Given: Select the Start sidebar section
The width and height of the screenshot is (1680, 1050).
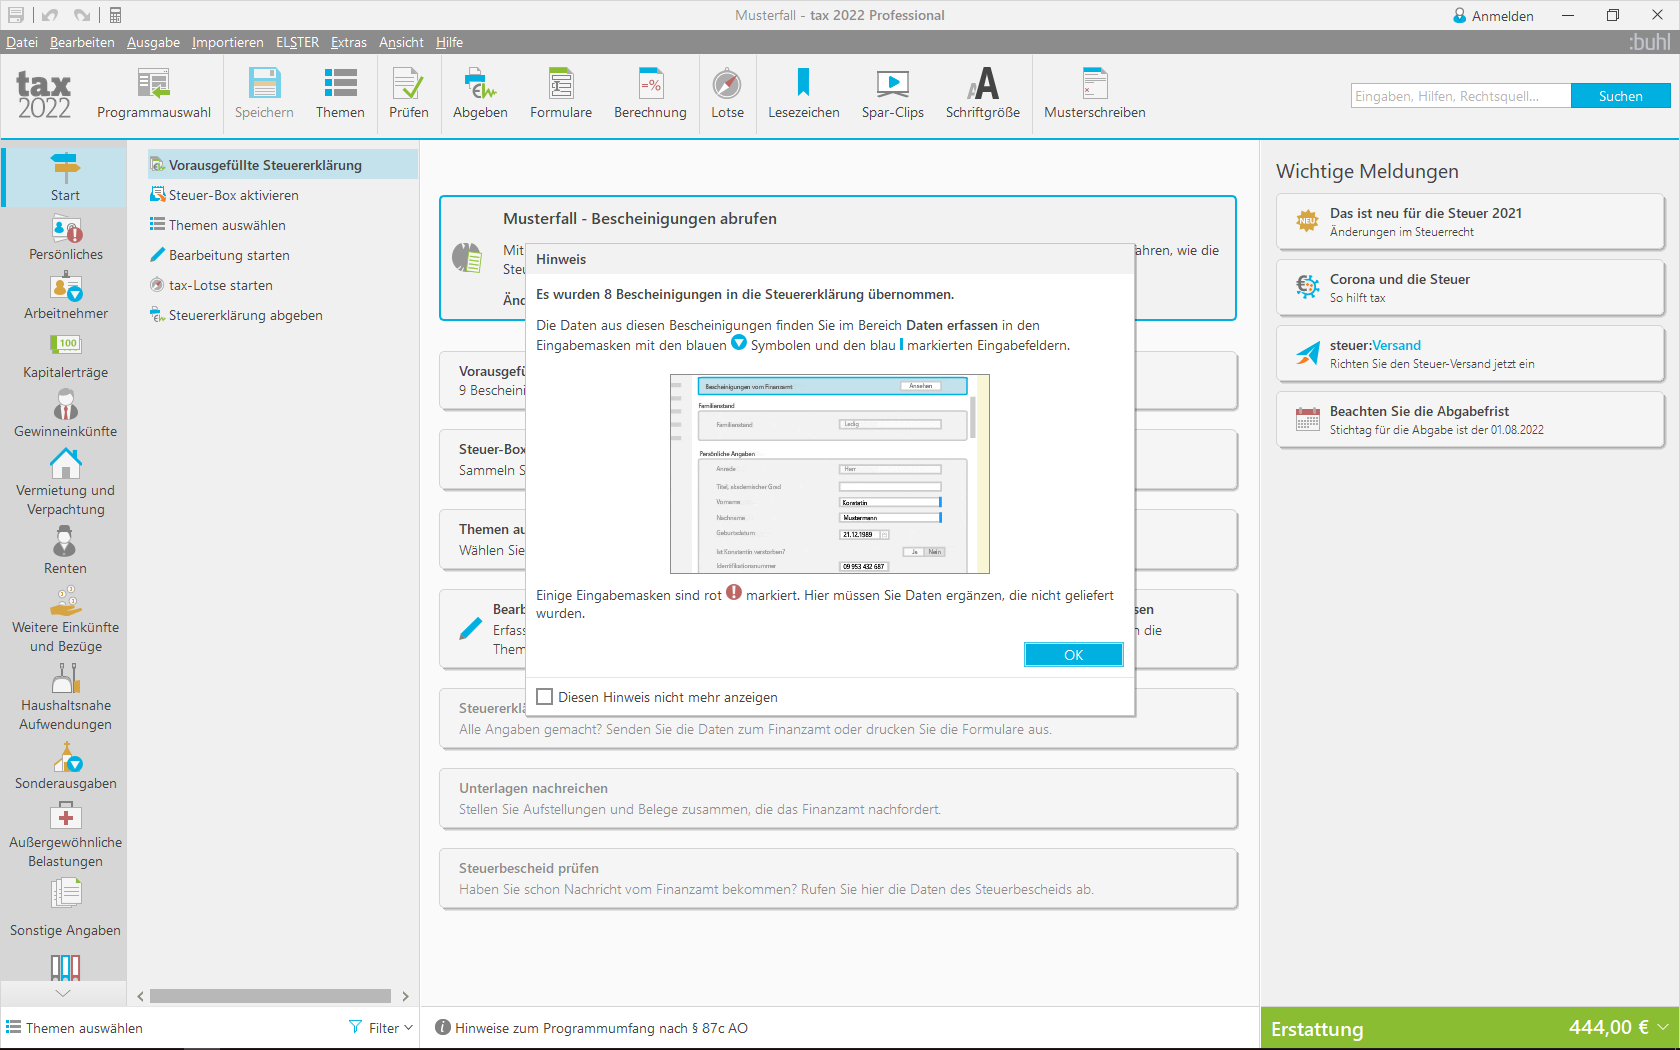Looking at the screenshot, I should [x=65, y=177].
